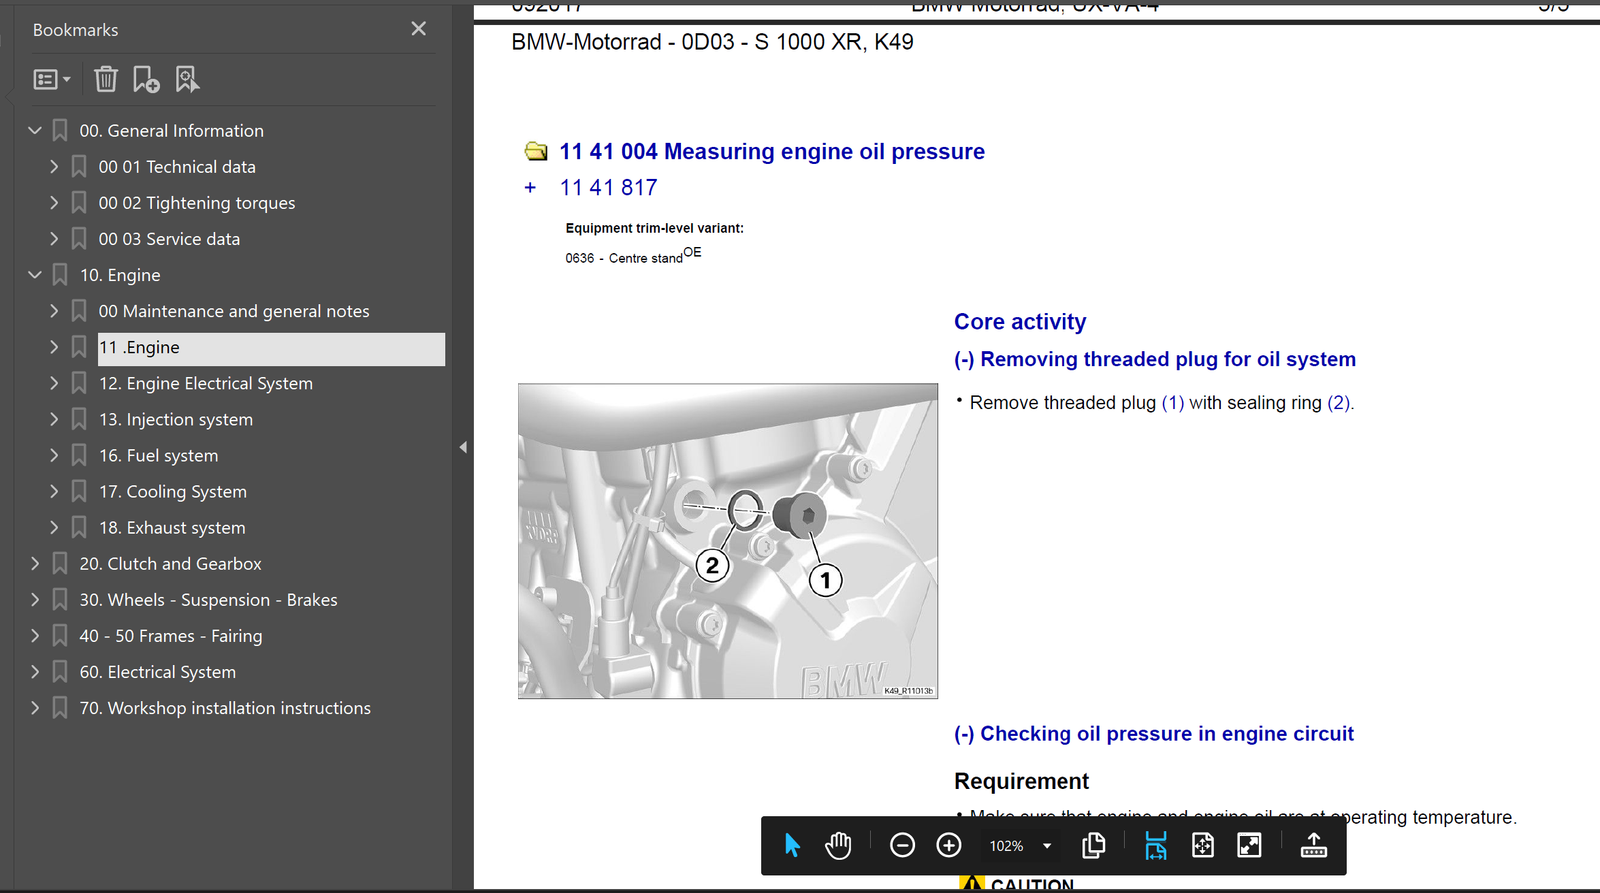Image resolution: width=1600 pixels, height=893 pixels.
Task: Zoom out with the minus icon
Action: pos(902,846)
